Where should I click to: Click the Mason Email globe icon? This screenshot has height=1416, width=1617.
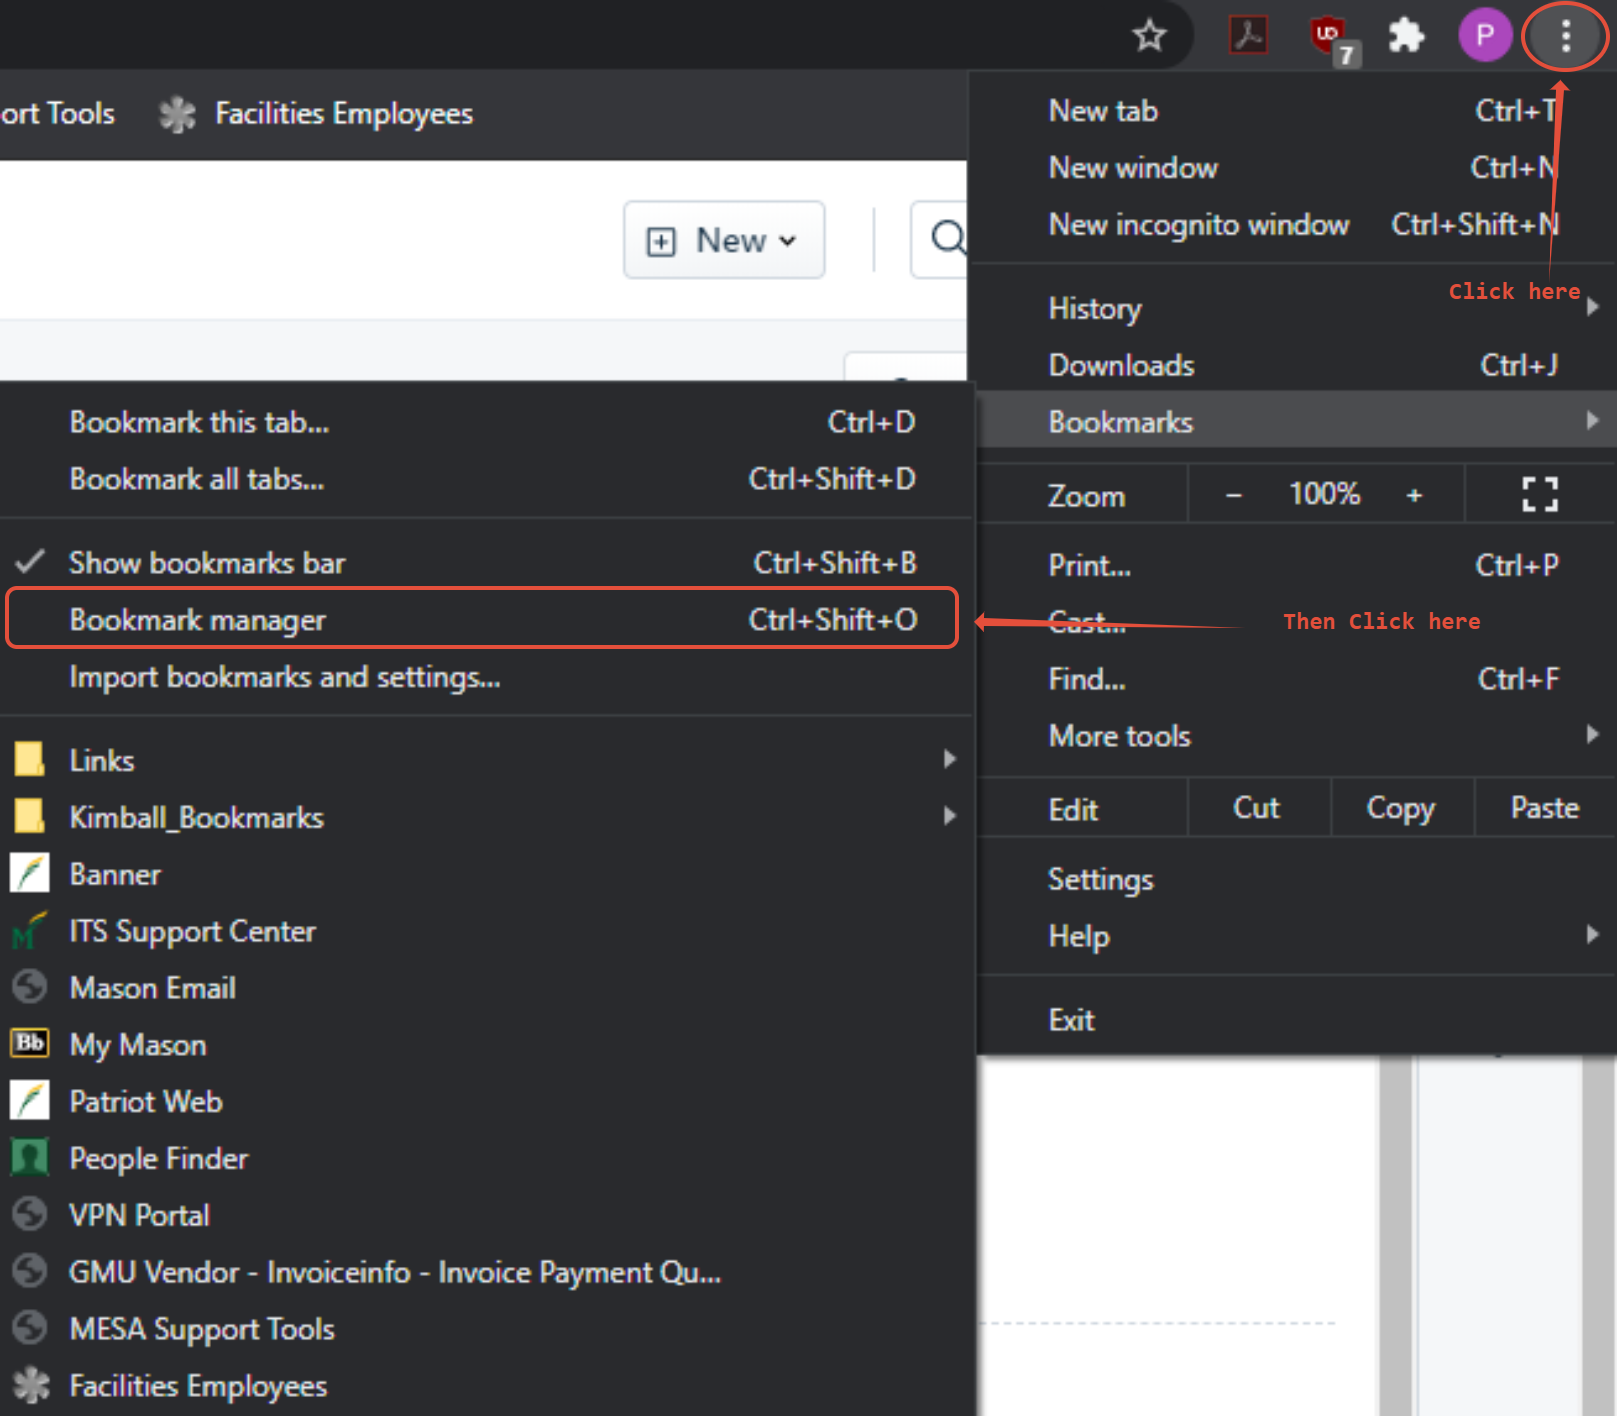(x=29, y=987)
